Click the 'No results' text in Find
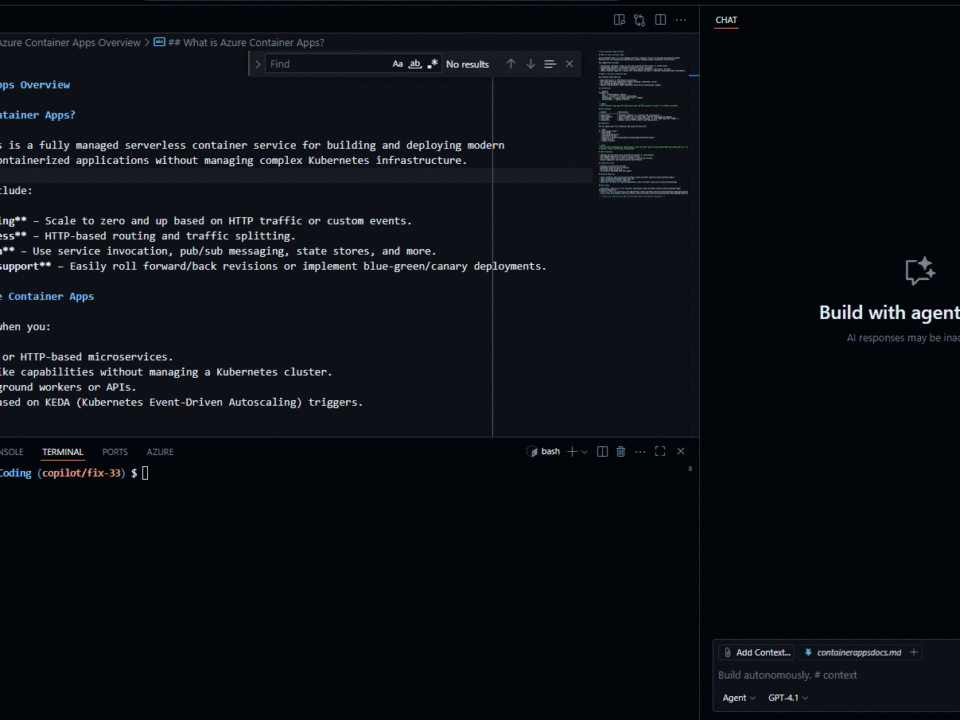Viewport: 960px width, 720px height. (x=467, y=64)
